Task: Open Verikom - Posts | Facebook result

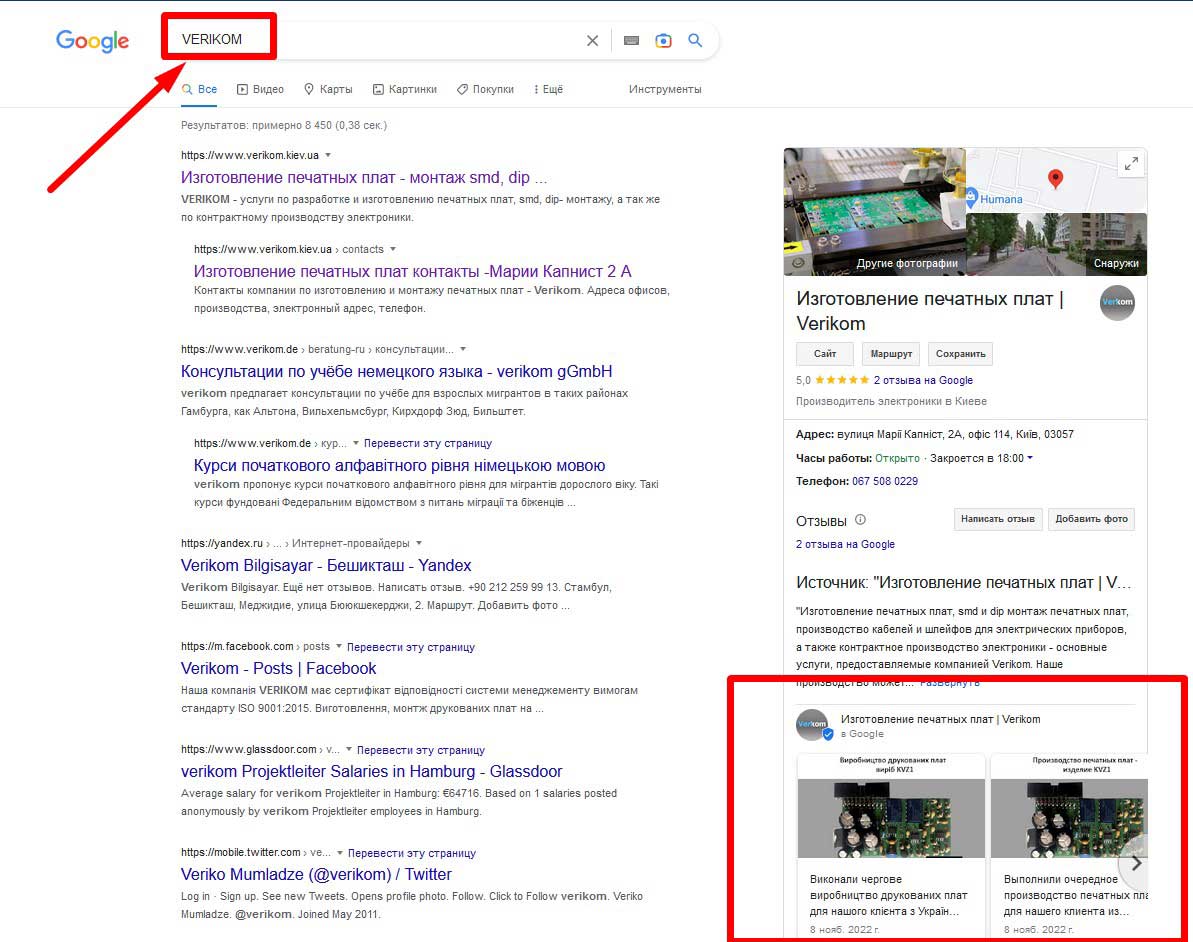Action: pos(278,668)
